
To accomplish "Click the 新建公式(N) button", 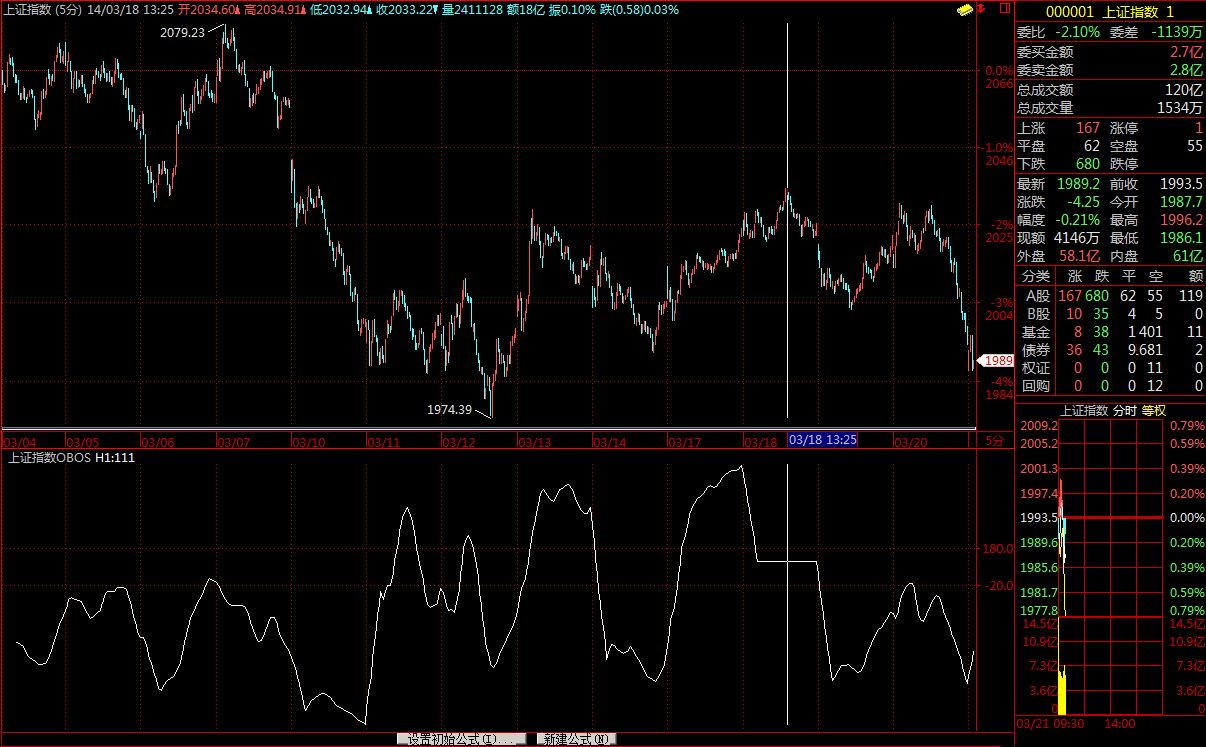I will coord(575,739).
